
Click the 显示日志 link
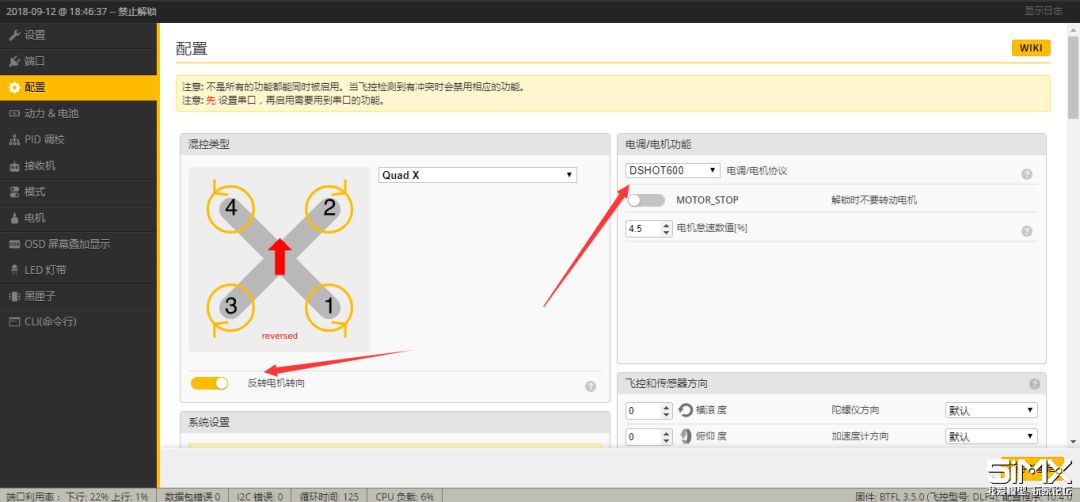(1043, 10)
